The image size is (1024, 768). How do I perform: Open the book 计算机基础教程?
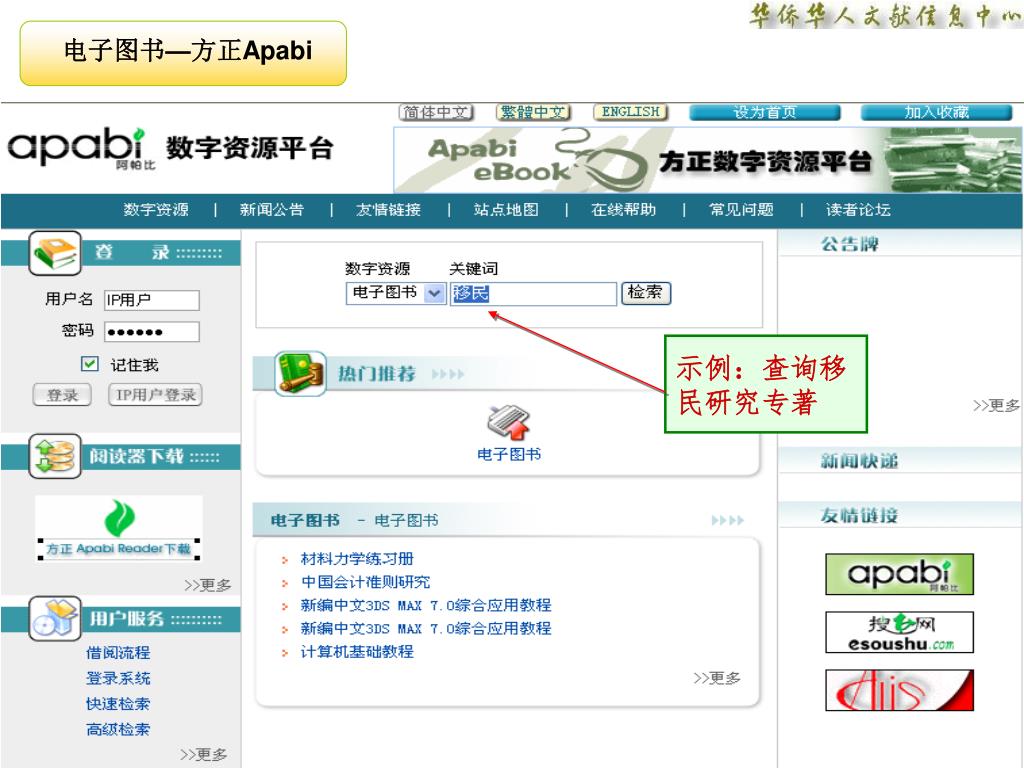(357, 652)
